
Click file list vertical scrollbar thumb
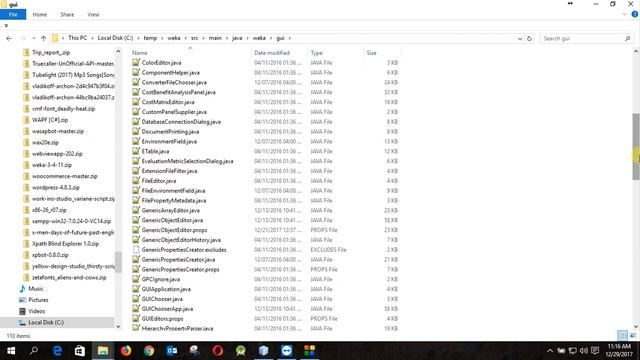(x=636, y=146)
